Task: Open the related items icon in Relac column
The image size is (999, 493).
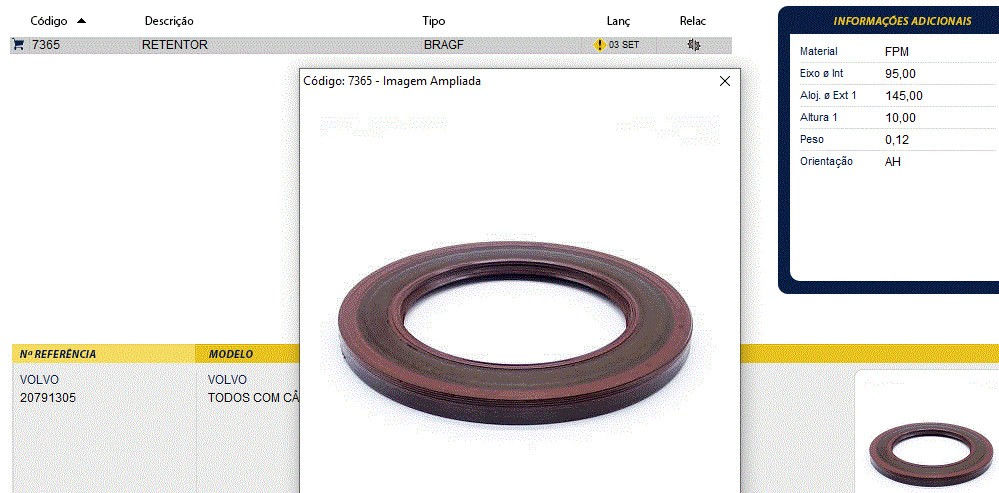Action: pos(693,45)
